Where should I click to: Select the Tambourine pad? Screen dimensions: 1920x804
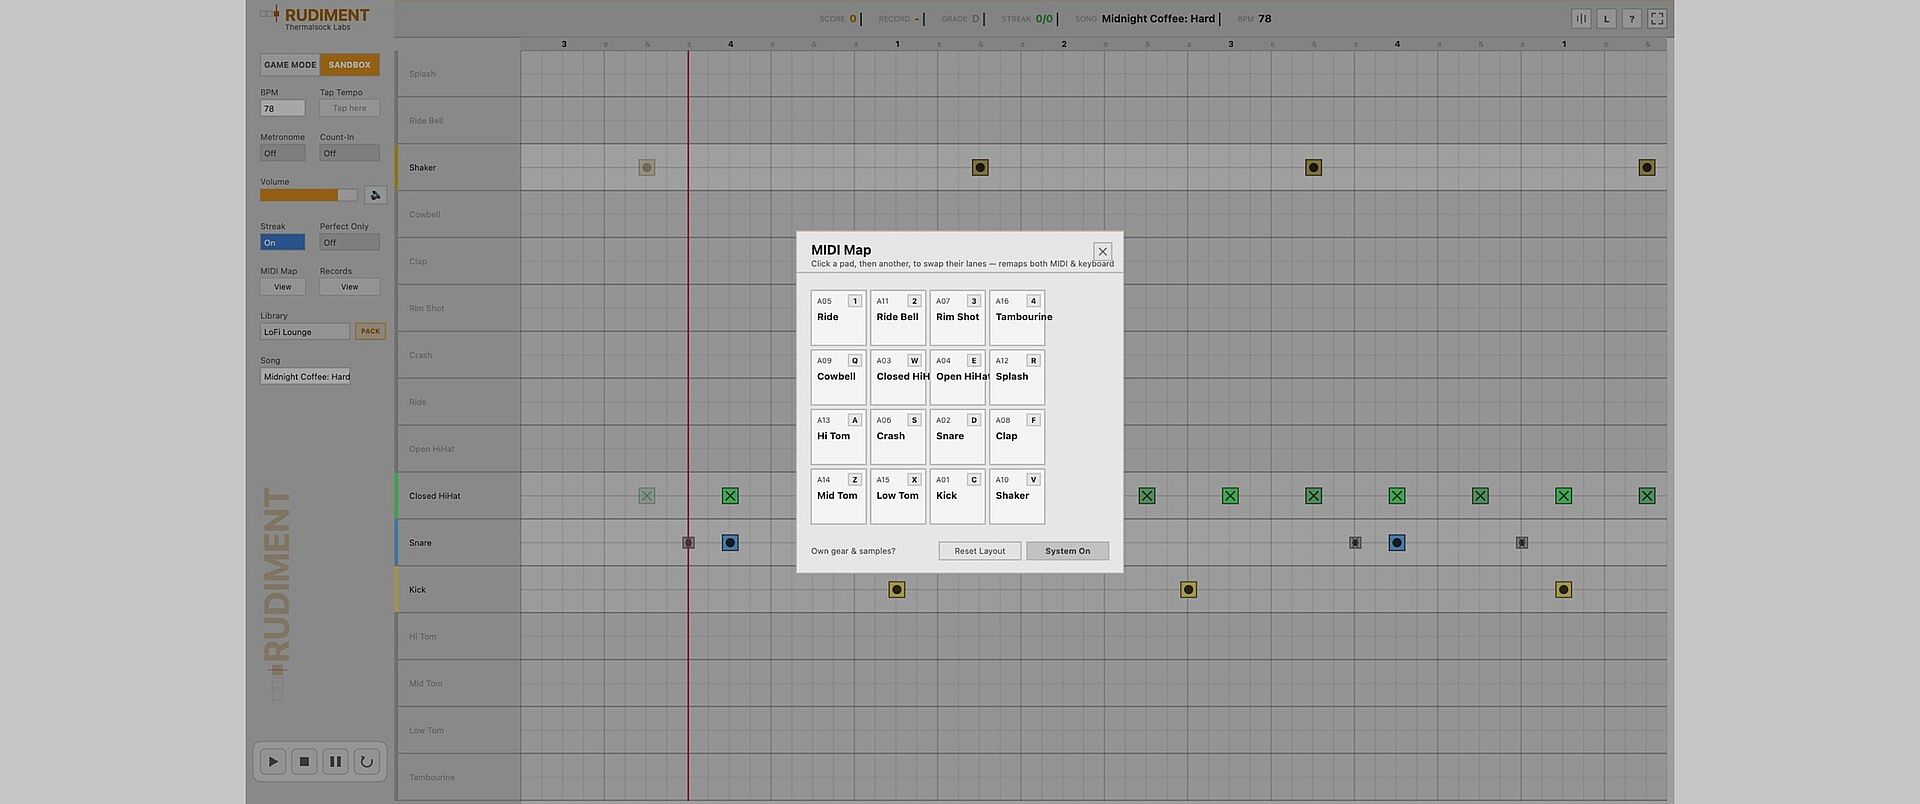pyautogui.click(x=1017, y=318)
